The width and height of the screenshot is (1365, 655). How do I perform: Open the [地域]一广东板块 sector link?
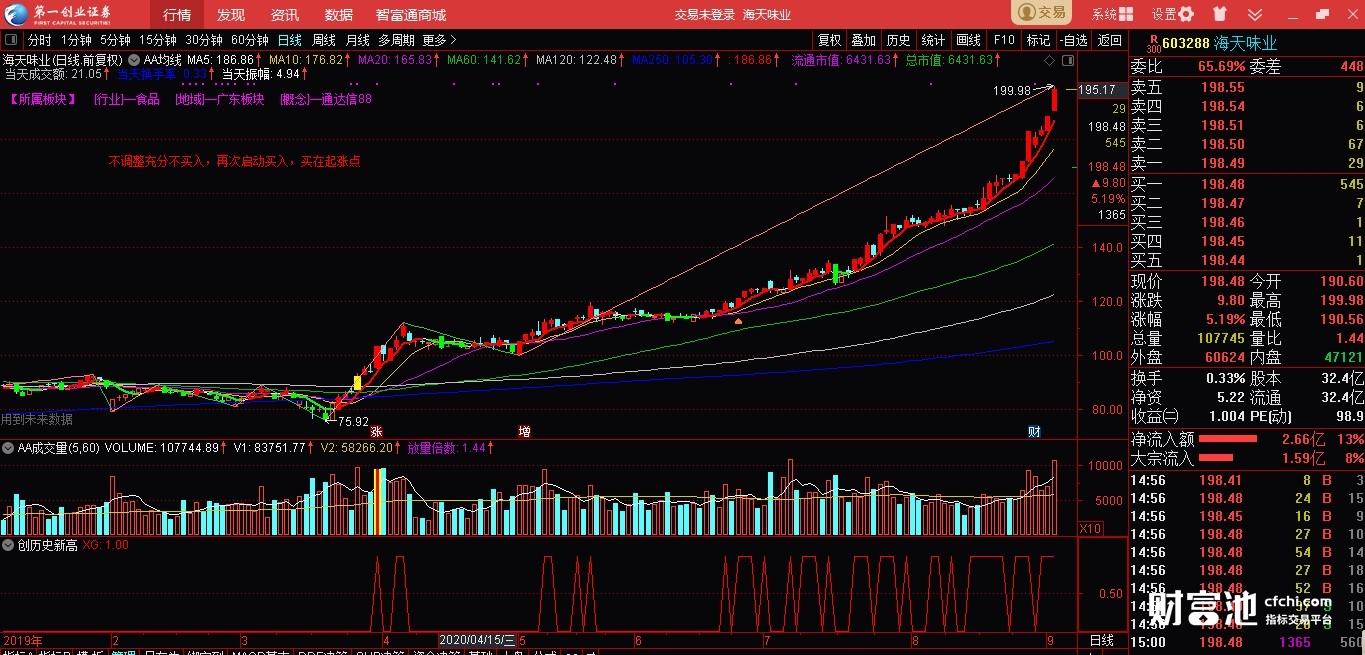219,99
